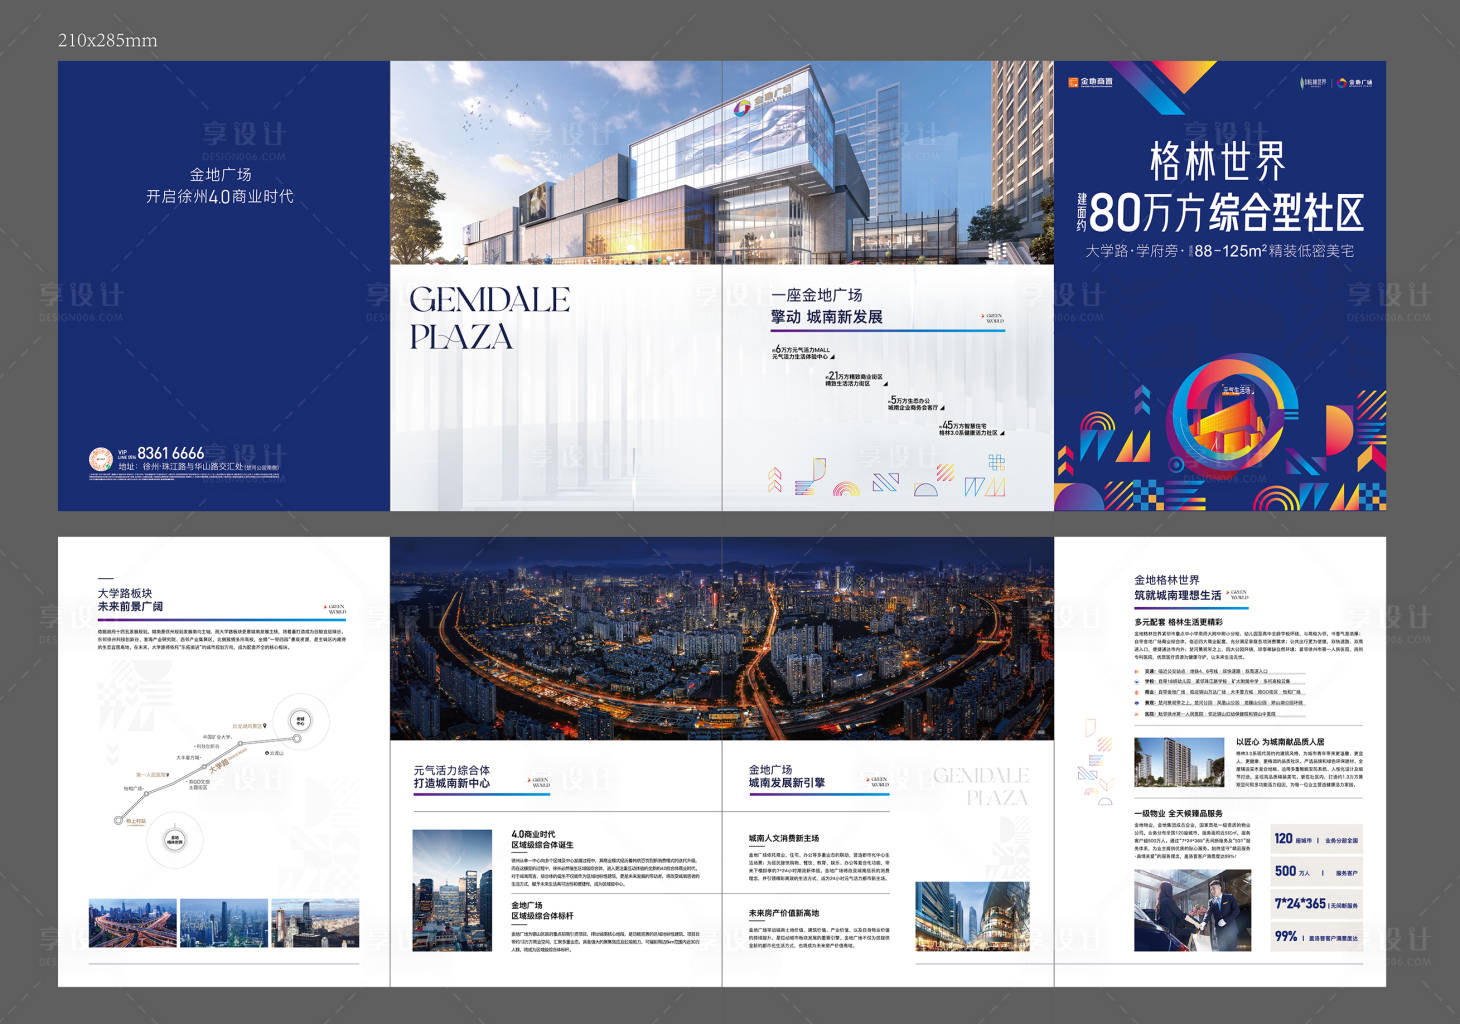
Task: Click the 一座金地广场 heading
Action: pos(817,295)
